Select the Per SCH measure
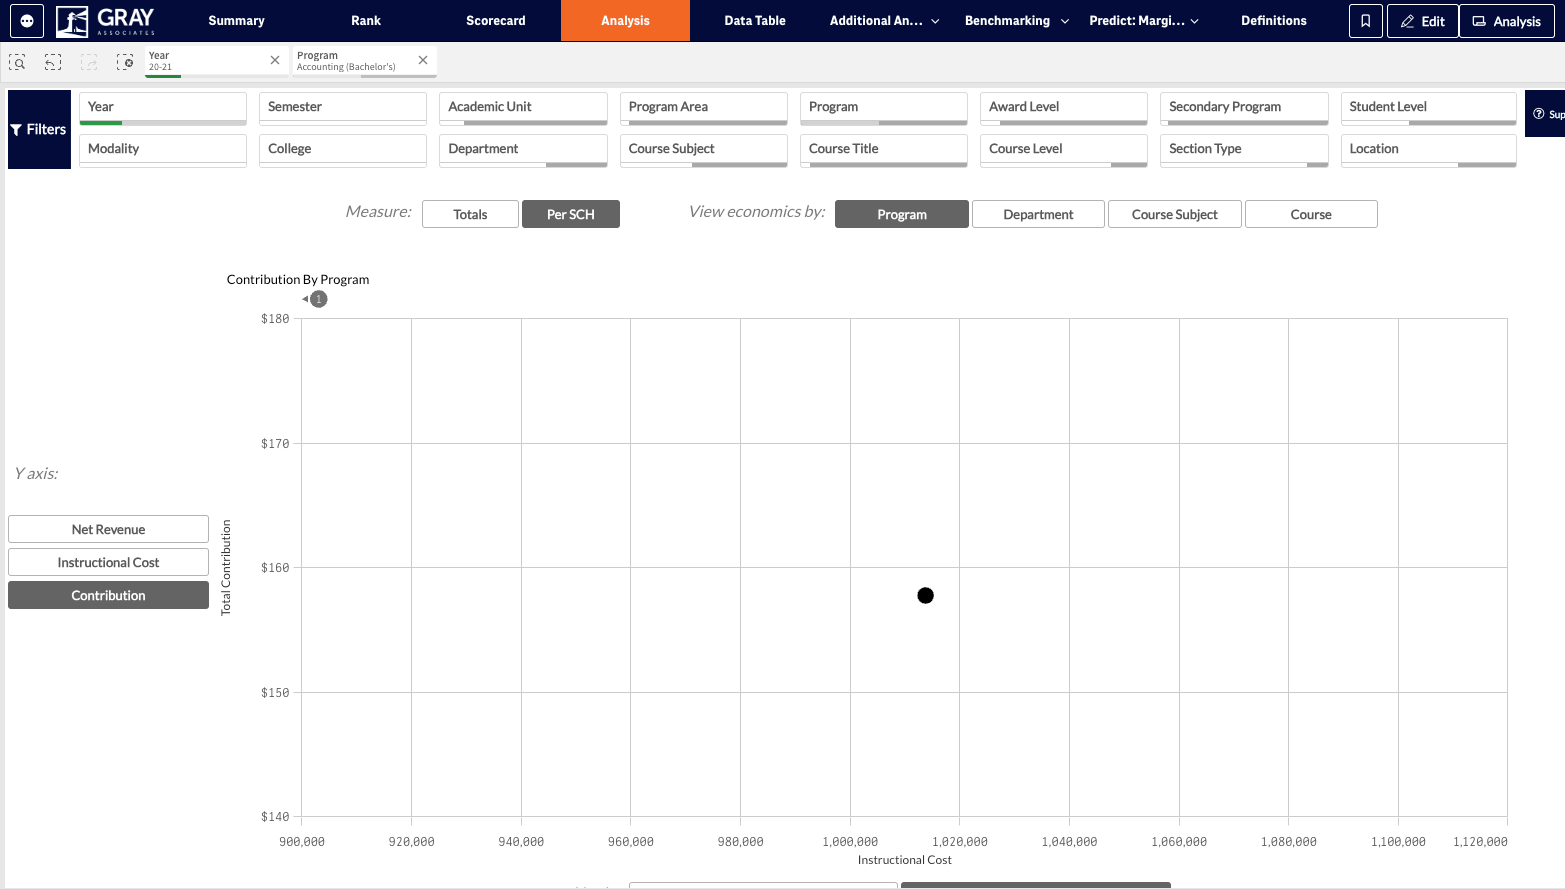The height and width of the screenshot is (889, 1565). point(571,214)
